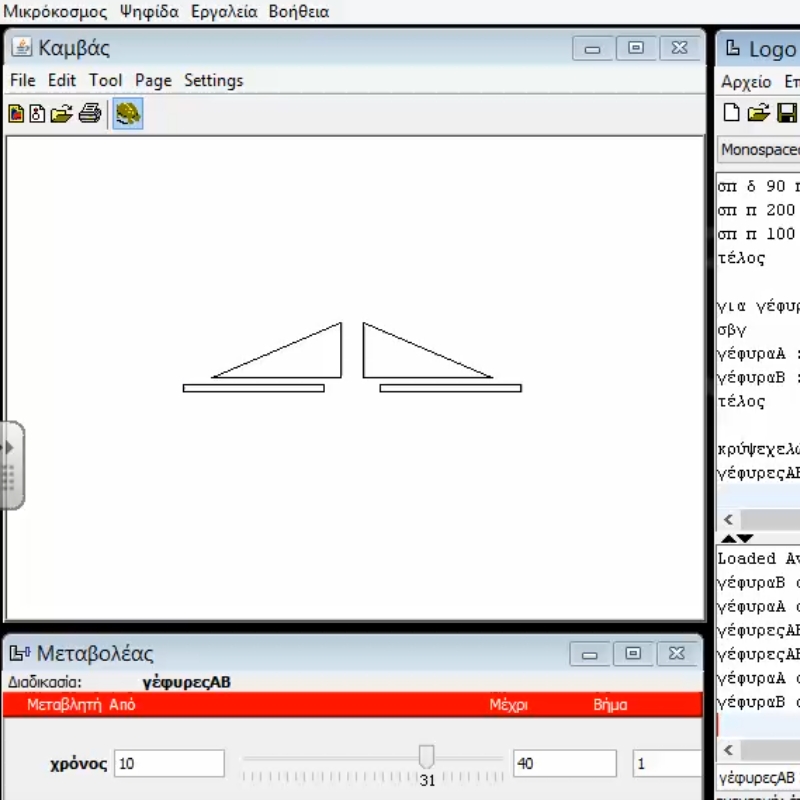This screenshot has width=800, height=800.
Task: Click the Logo output left scroll arrow
Action: 729,750
